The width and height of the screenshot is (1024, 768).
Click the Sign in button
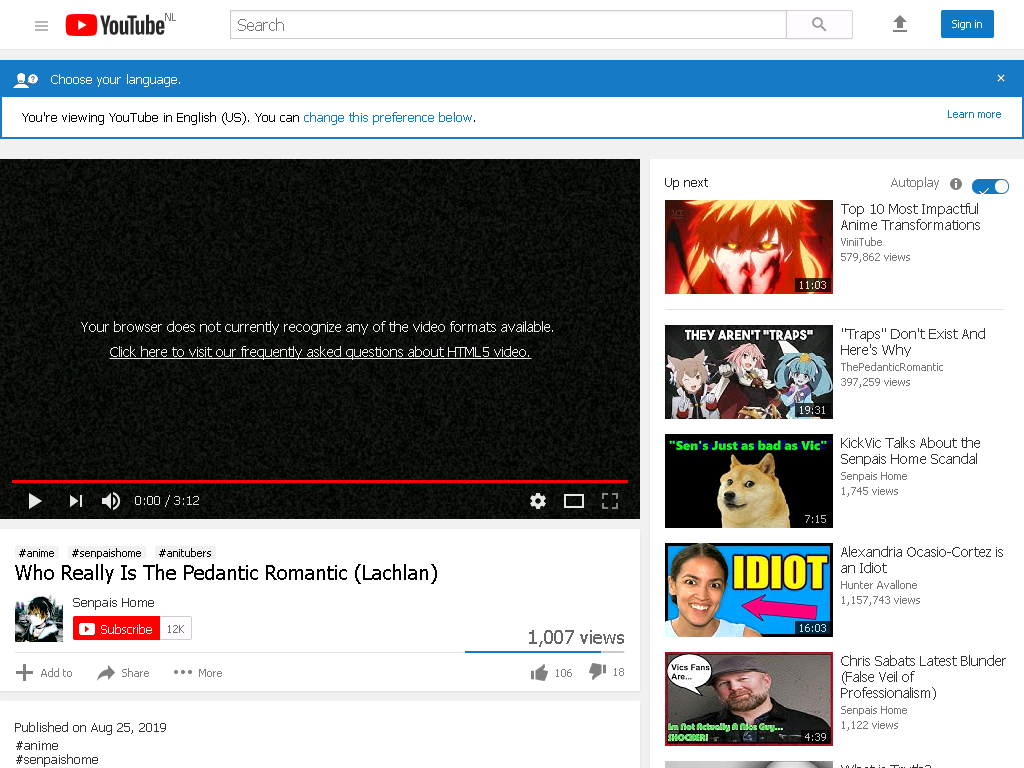tap(967, 24)
